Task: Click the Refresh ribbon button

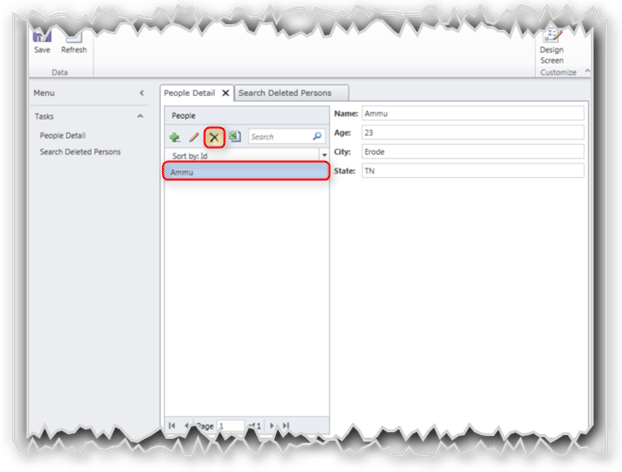Action: click(x=74, y=44)
